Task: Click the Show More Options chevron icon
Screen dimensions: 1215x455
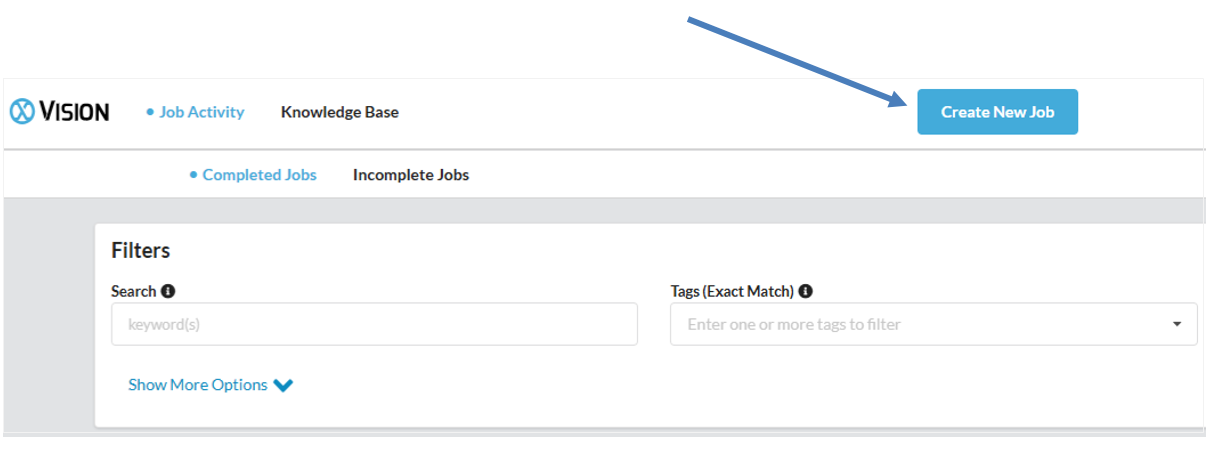Action: click(x=283, y=385)
